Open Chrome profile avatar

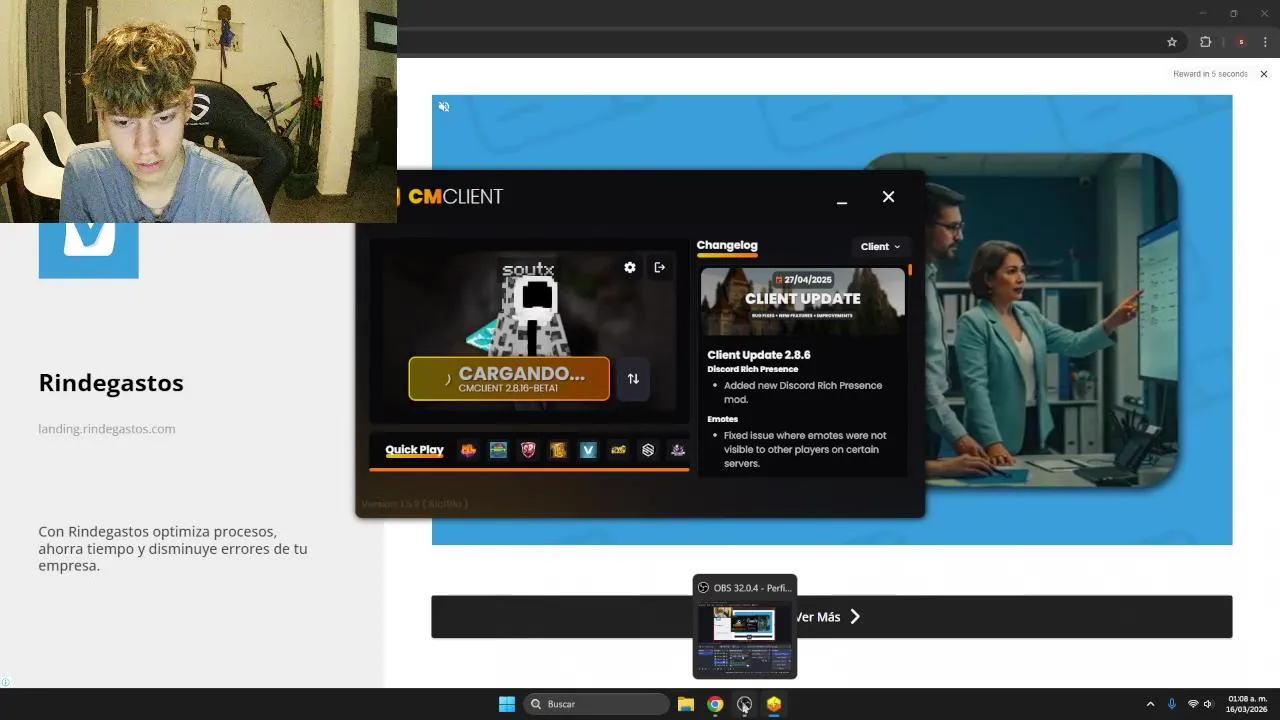pos(1241,42)
